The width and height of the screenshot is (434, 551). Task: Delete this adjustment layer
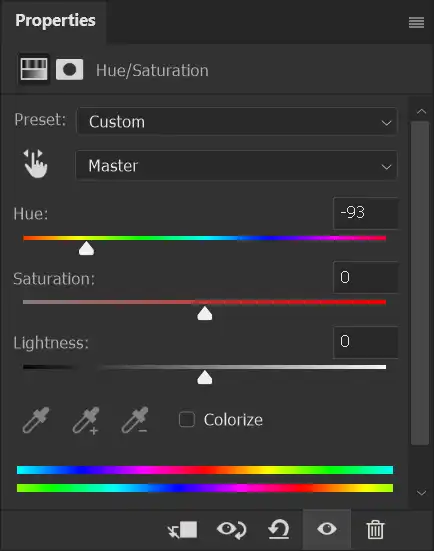pyautogui.click(x=375, y=529)
